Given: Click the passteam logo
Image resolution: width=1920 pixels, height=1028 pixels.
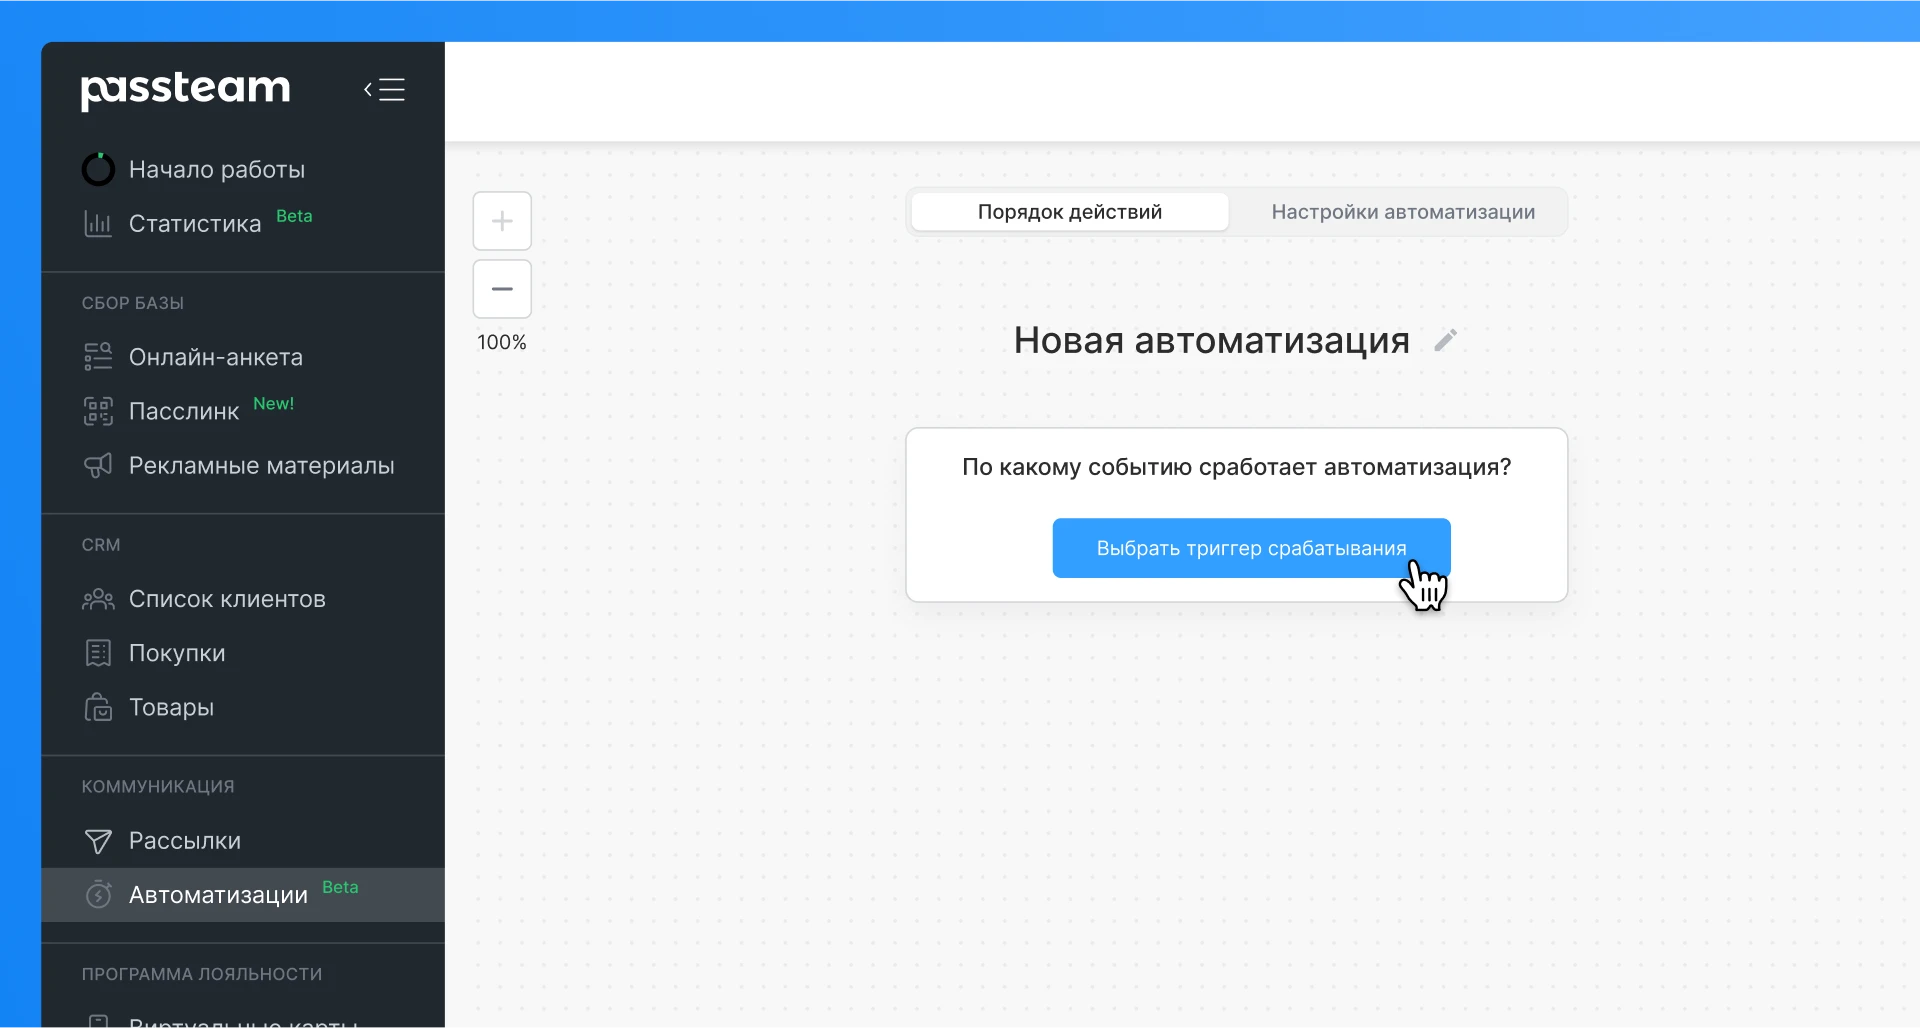Looking at the screenshot, I should pos(185,90).
